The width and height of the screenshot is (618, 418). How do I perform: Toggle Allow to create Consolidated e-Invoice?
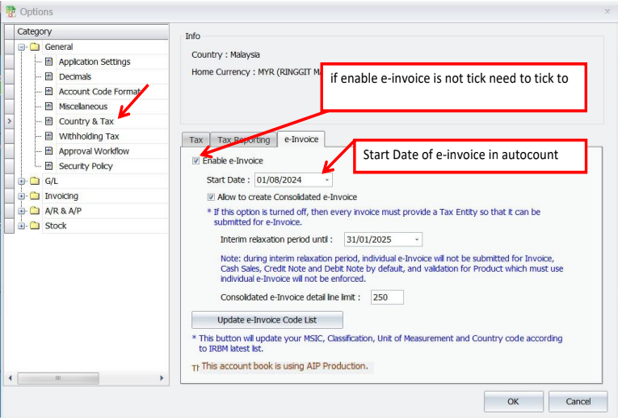coord(211,198)
